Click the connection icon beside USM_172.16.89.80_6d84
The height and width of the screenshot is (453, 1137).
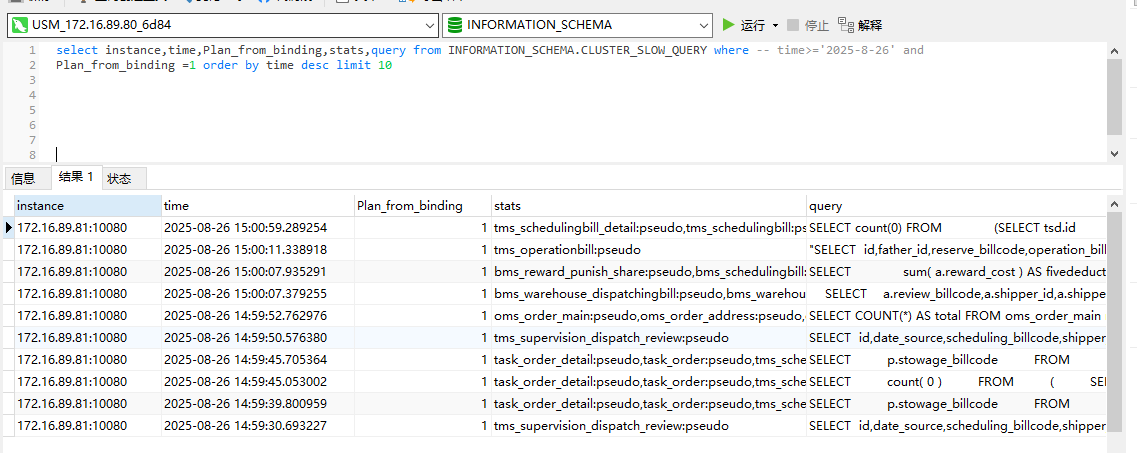click(20, 25)
